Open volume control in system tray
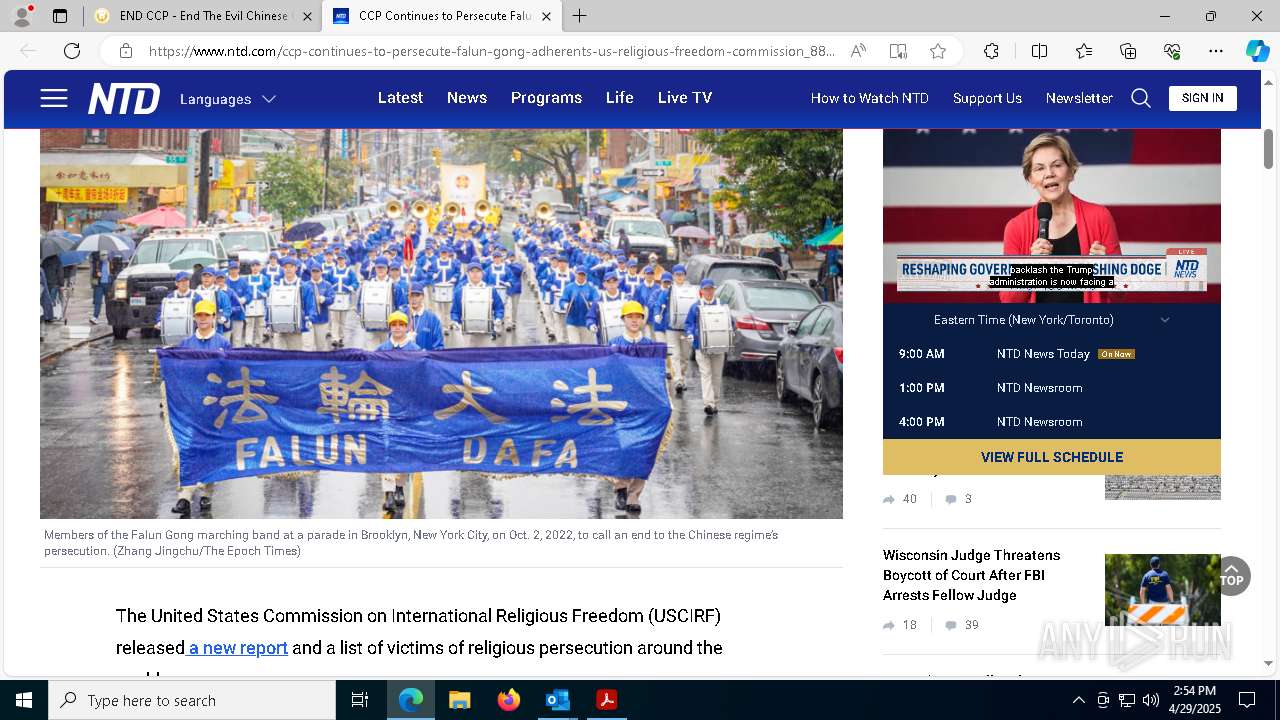This screenshot has height=720, width=1280. pyautogui.click(x=1151, y=700)
